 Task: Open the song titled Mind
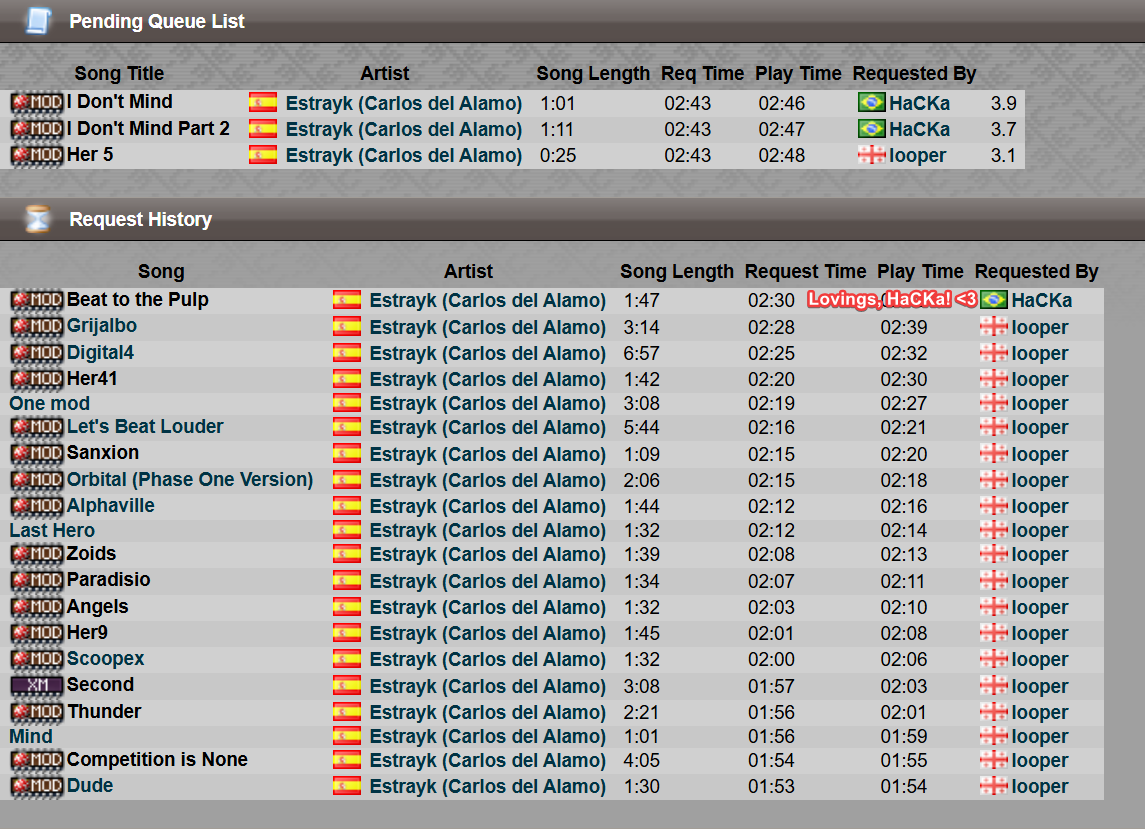click(x=31, y=737)
